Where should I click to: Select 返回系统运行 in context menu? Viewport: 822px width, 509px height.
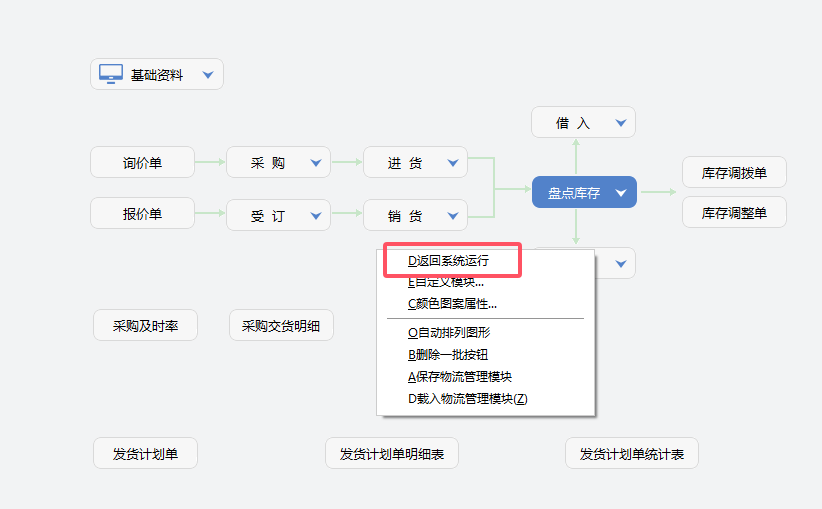pos(448,260)
